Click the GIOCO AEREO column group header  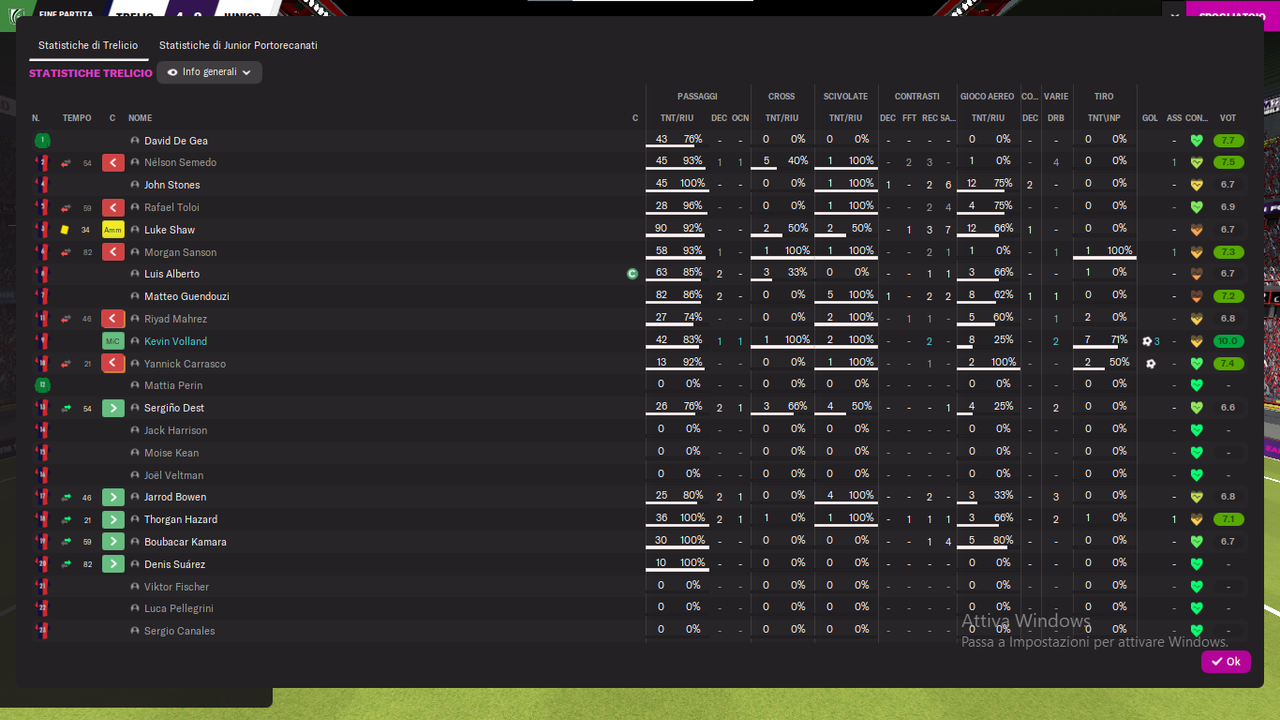987,96
